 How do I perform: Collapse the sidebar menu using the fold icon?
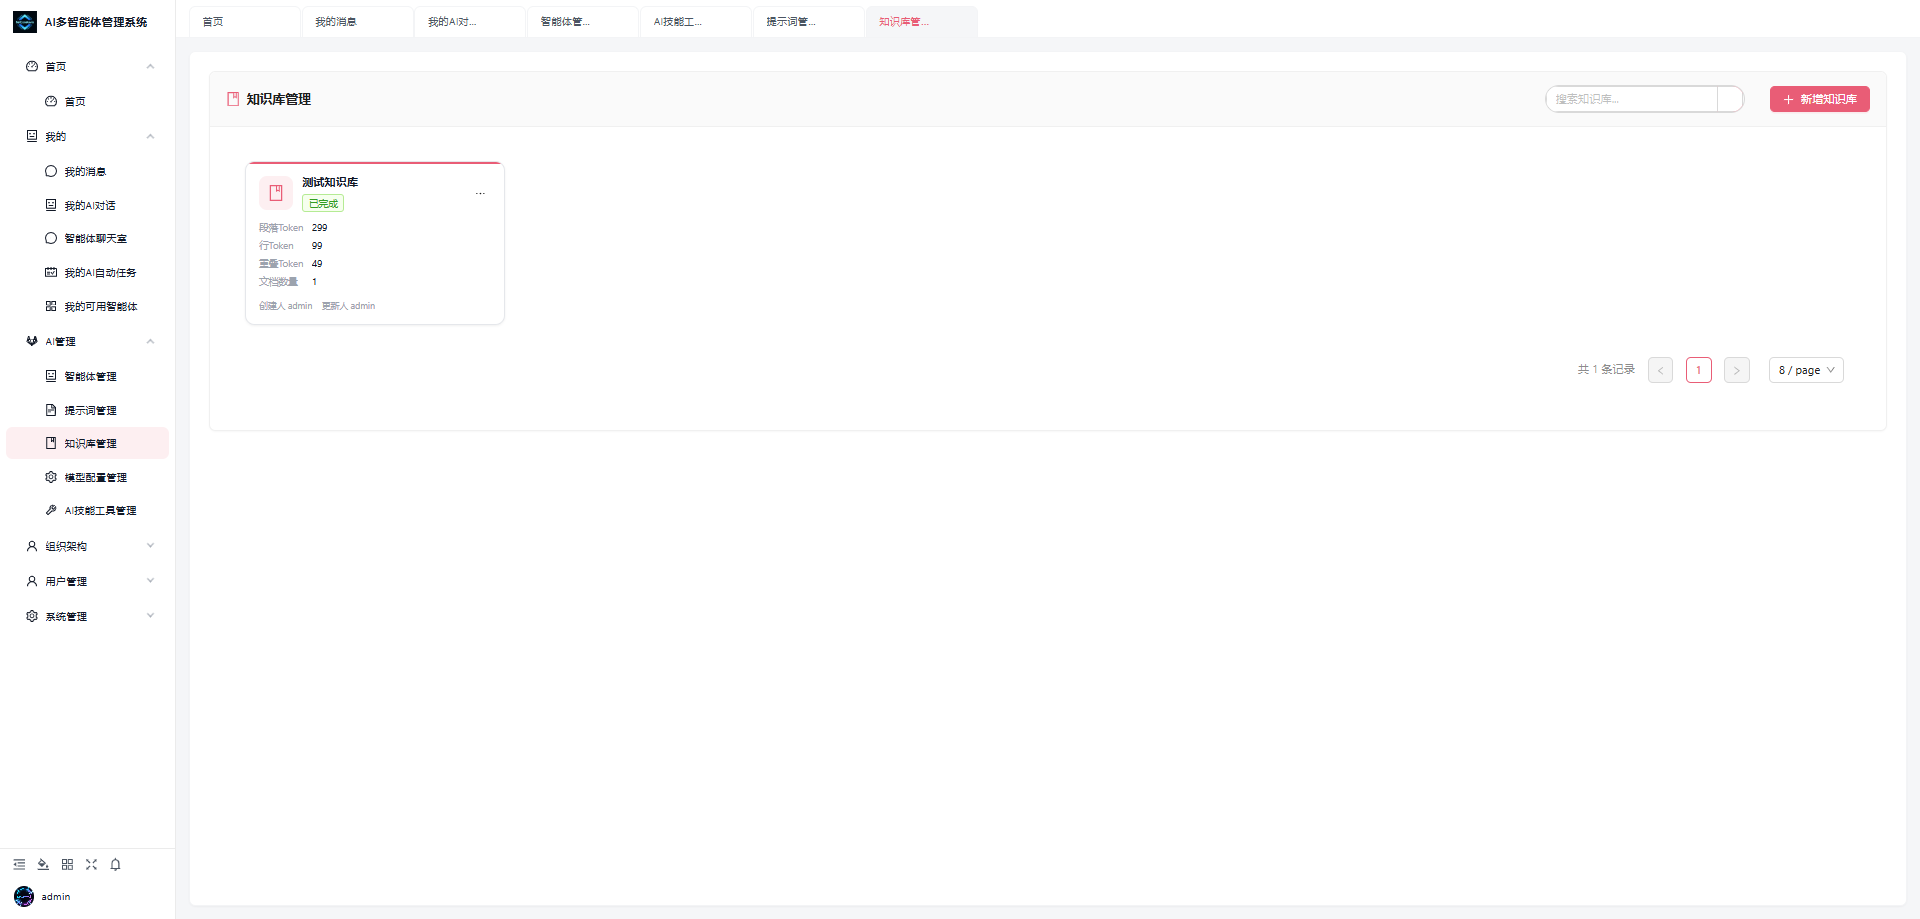19,864
